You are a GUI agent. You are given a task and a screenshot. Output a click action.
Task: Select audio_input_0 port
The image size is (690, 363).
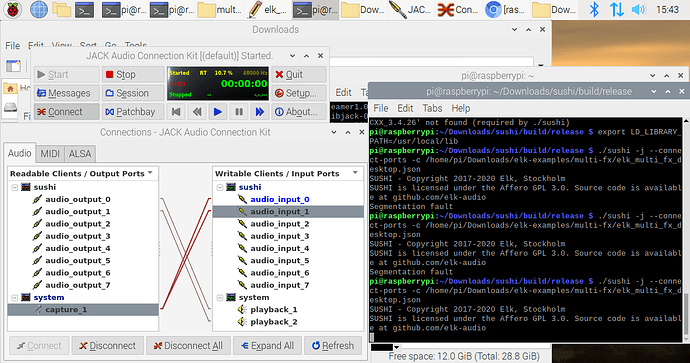[280, 199]
